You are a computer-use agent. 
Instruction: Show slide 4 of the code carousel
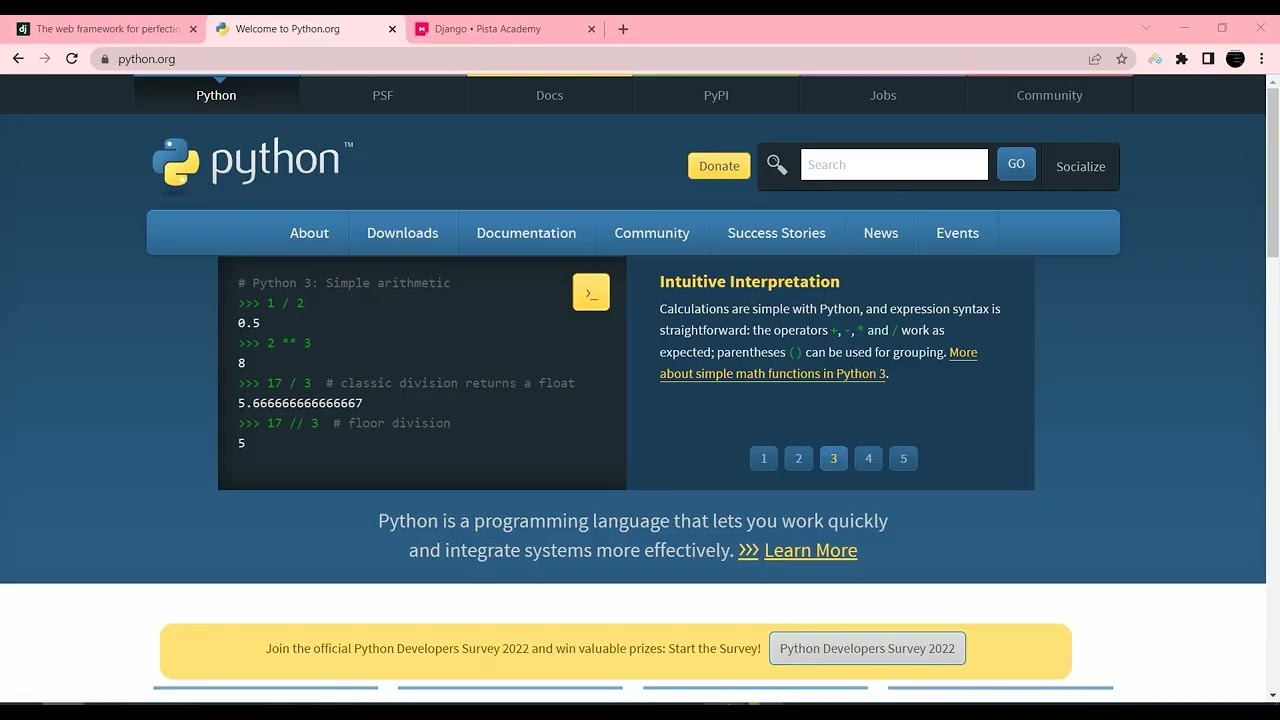[x=869, y=458]
